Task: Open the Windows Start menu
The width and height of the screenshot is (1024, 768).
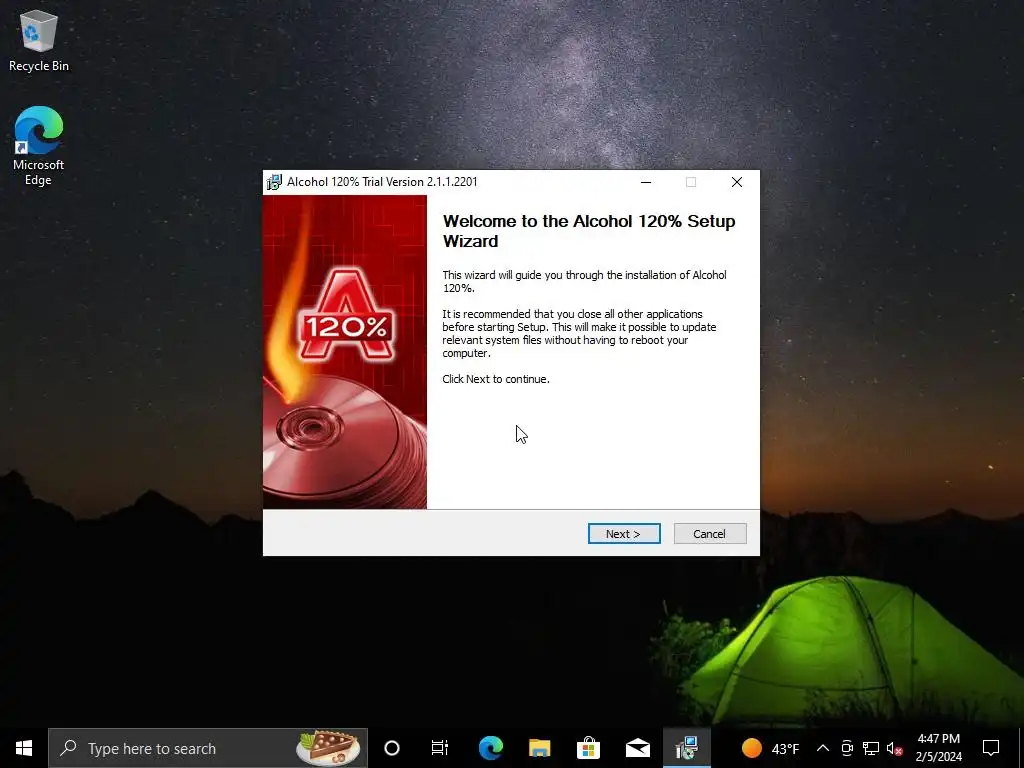Action: point(24,748)
